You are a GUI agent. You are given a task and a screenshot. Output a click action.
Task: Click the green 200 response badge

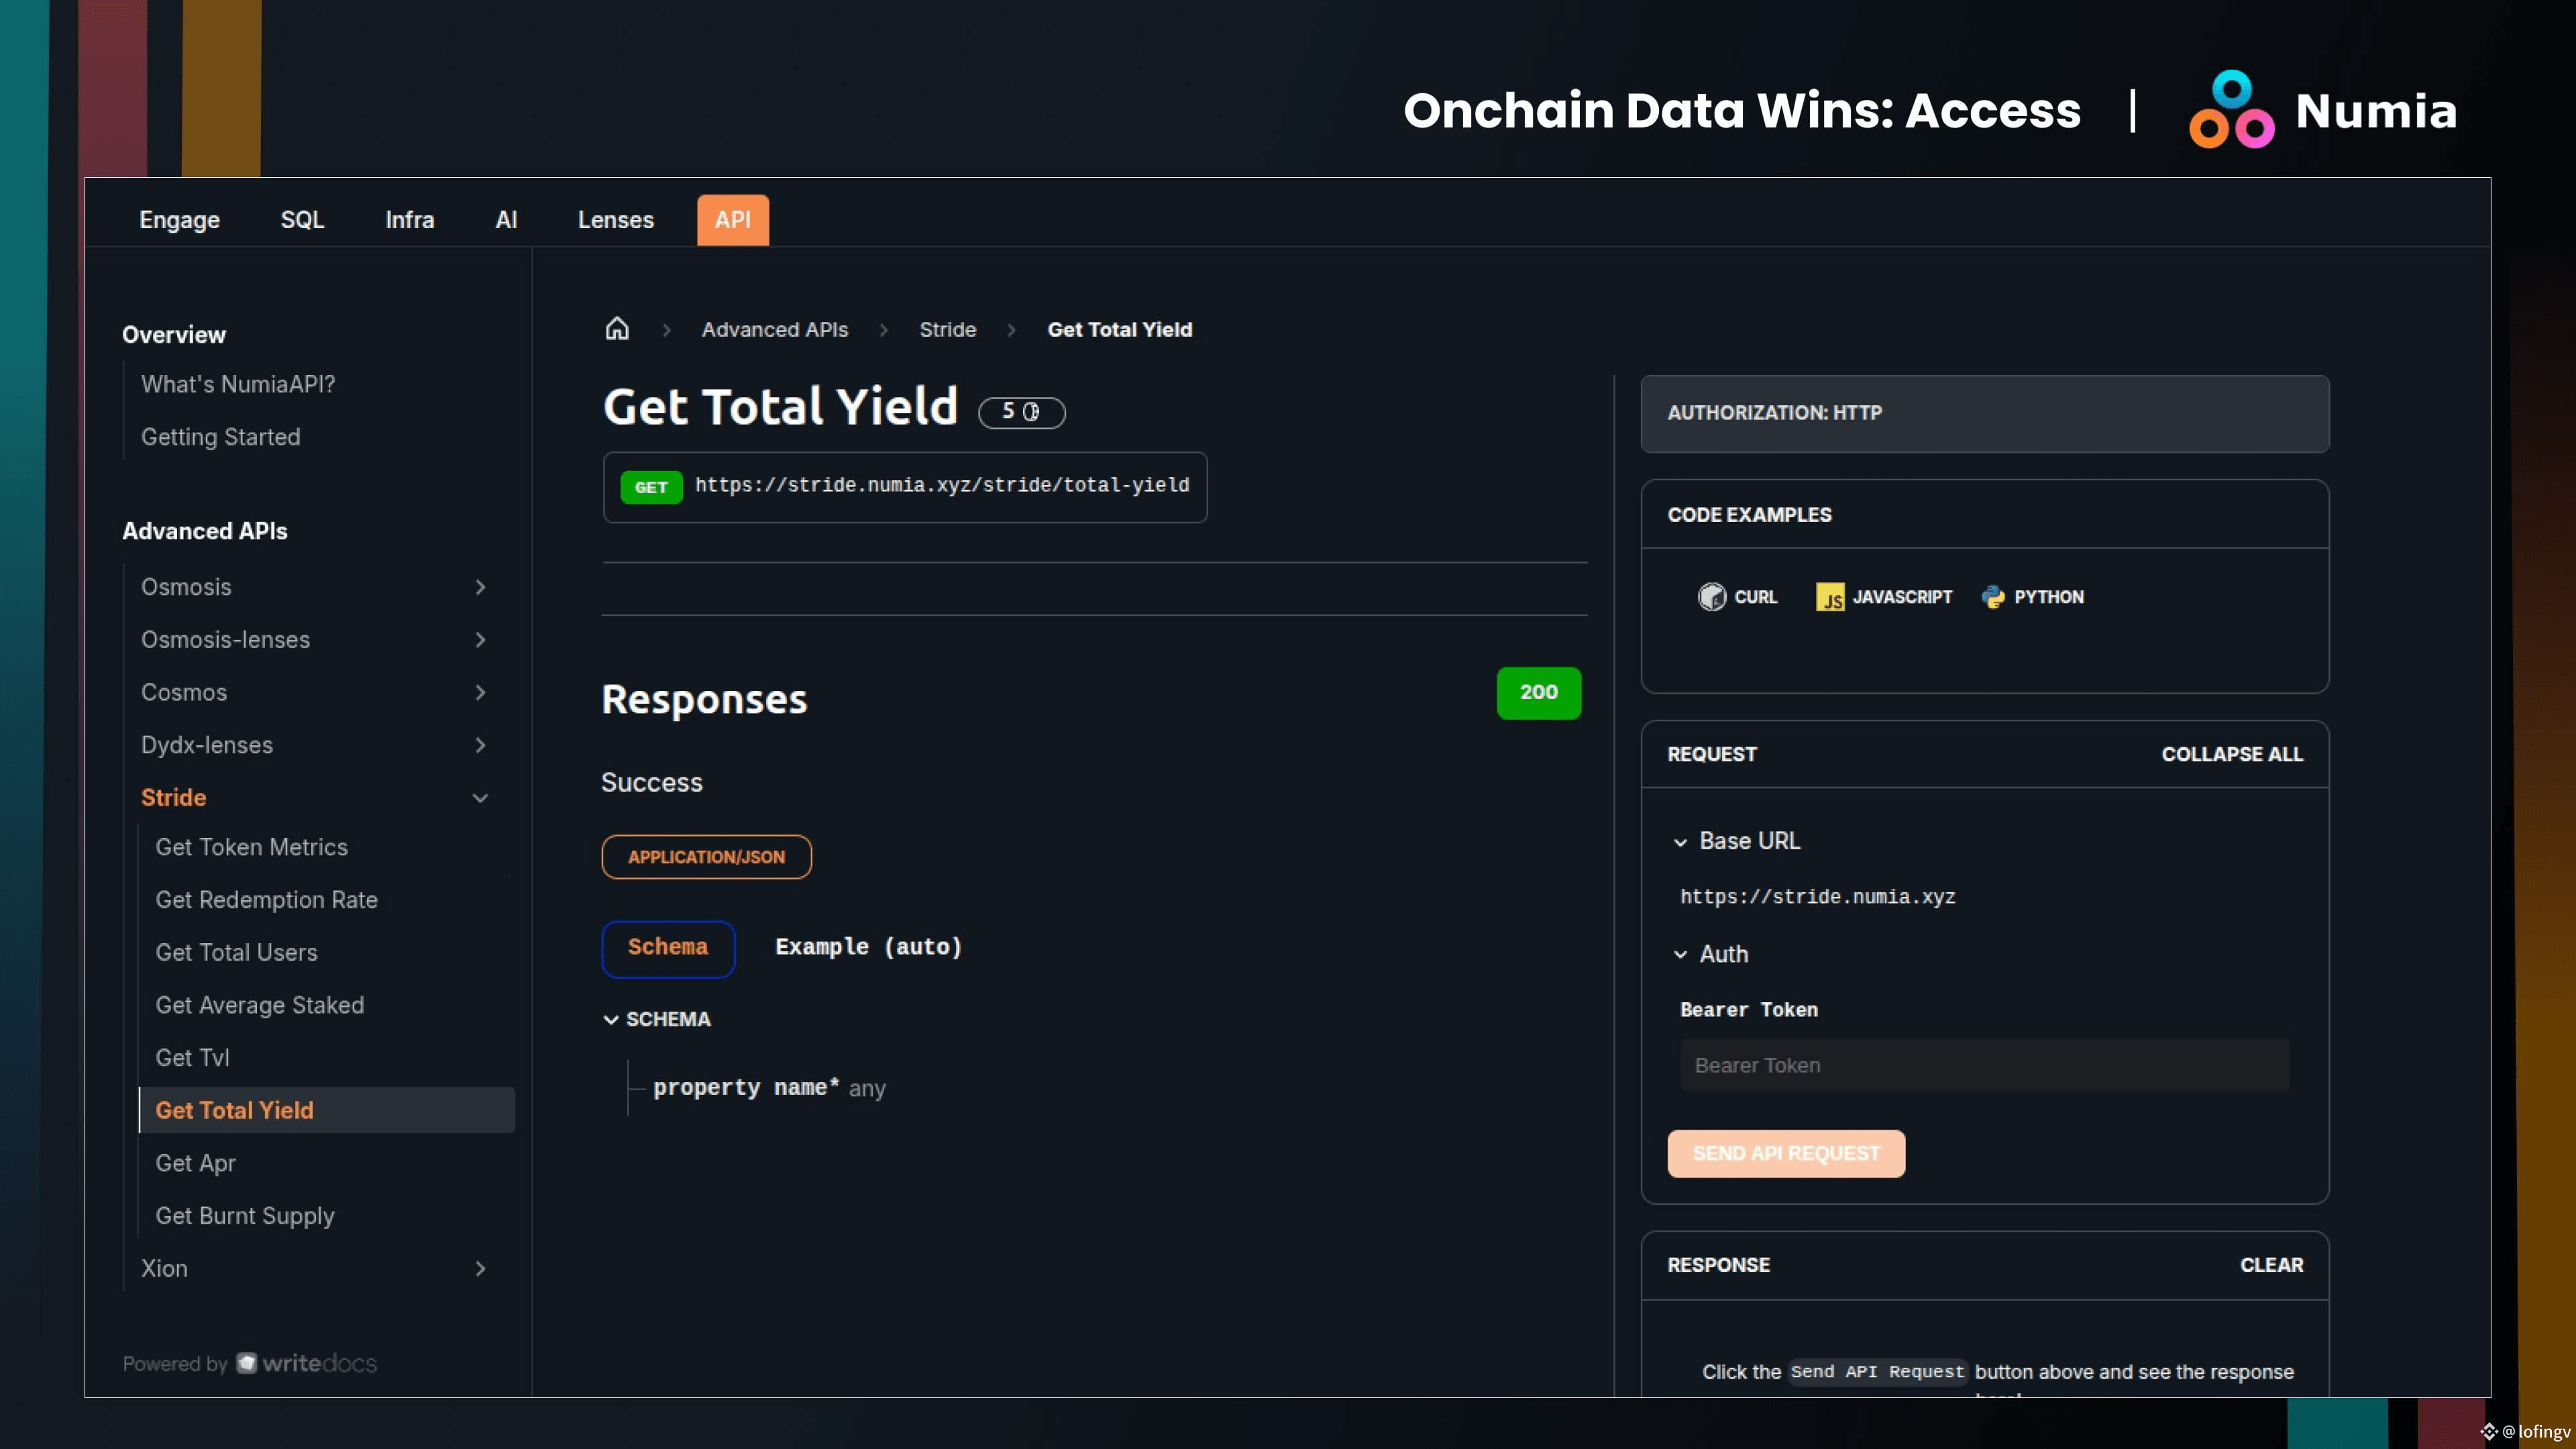click(1538, 692)
